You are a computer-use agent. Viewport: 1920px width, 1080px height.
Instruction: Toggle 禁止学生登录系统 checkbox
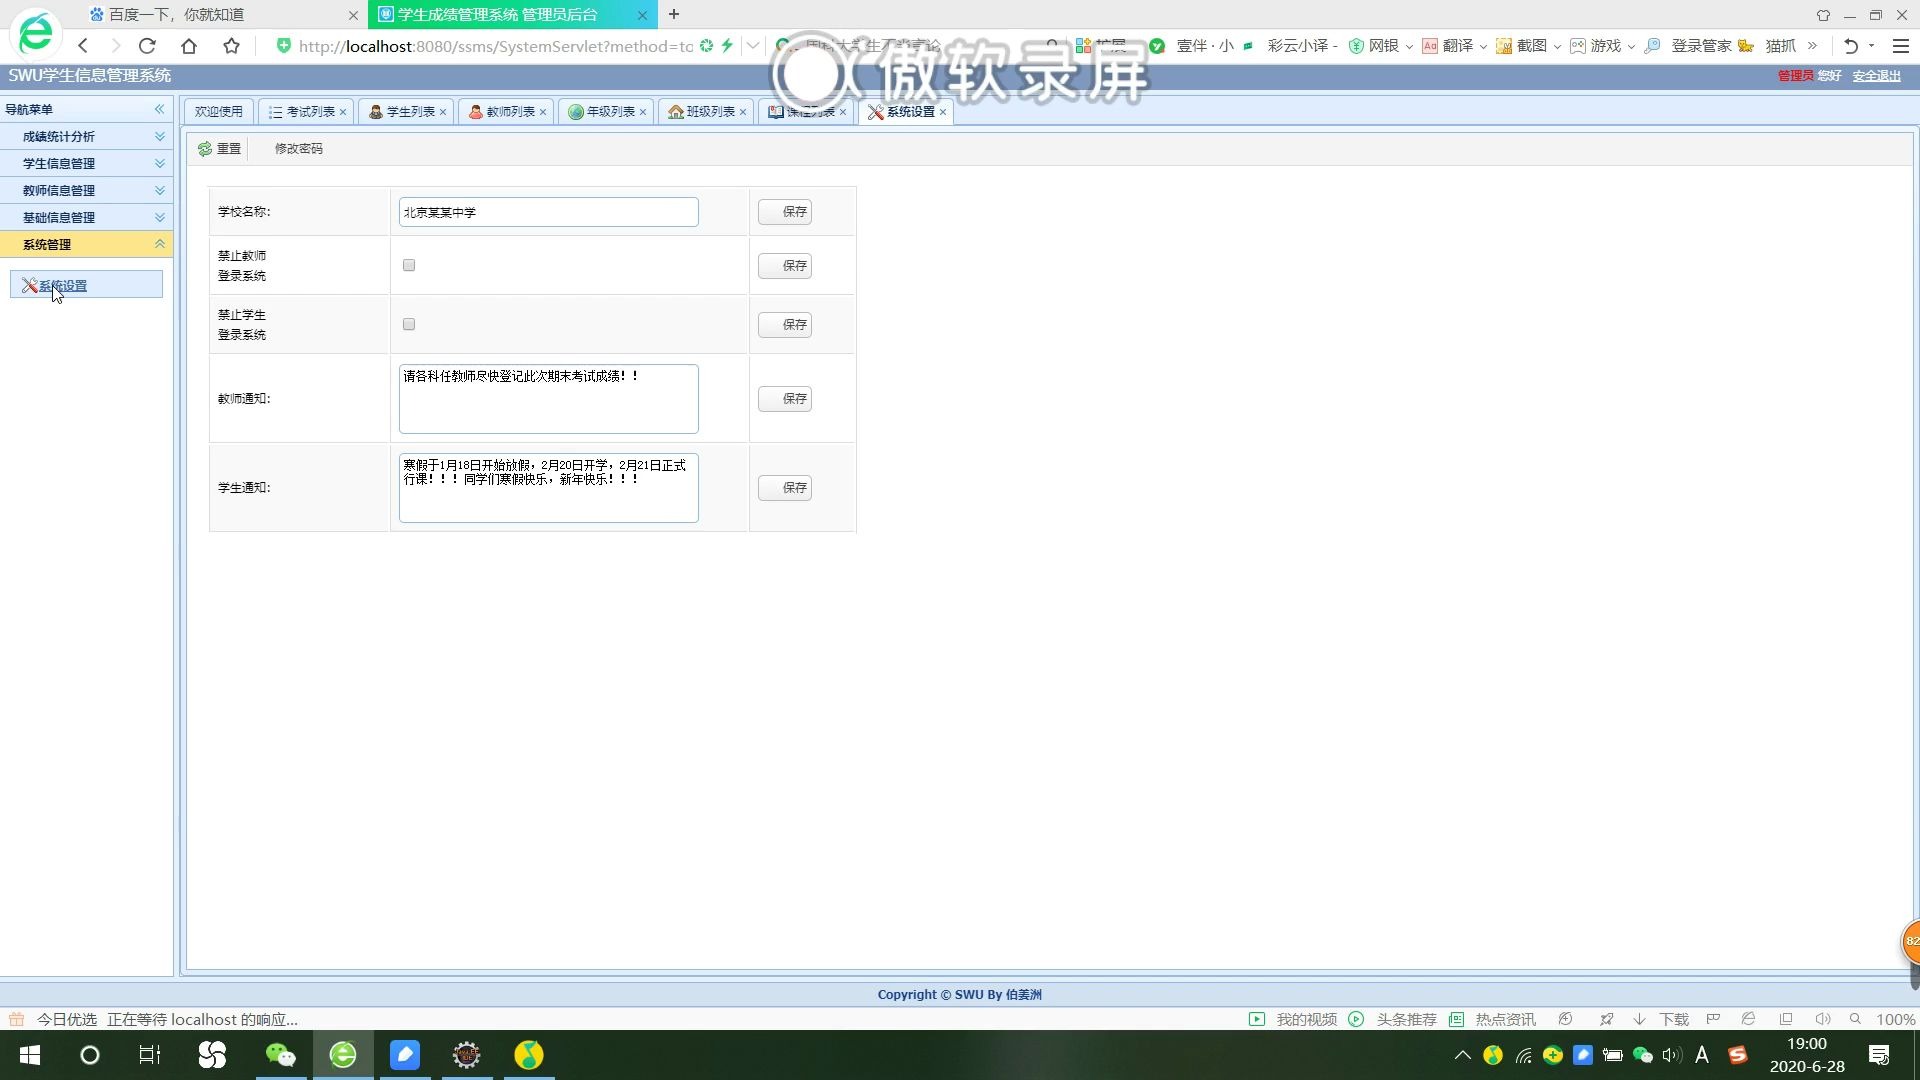409,324
